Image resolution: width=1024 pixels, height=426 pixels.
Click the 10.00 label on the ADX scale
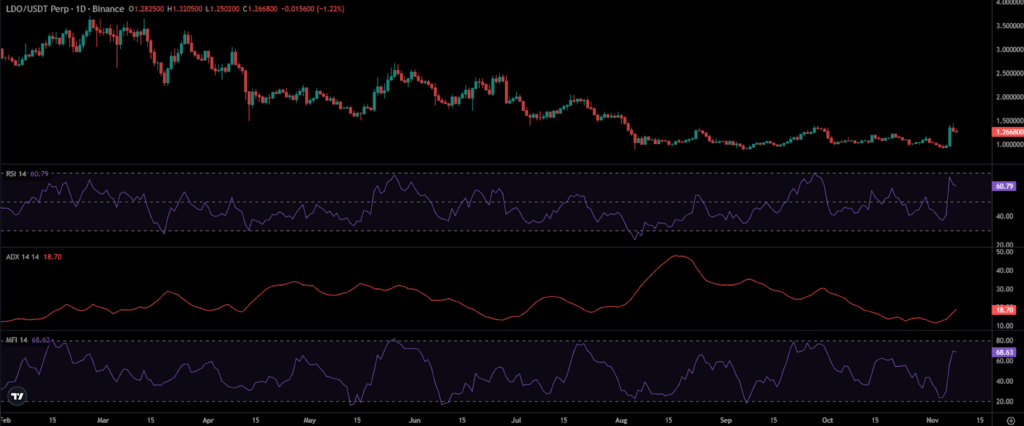coord(1004,325)
